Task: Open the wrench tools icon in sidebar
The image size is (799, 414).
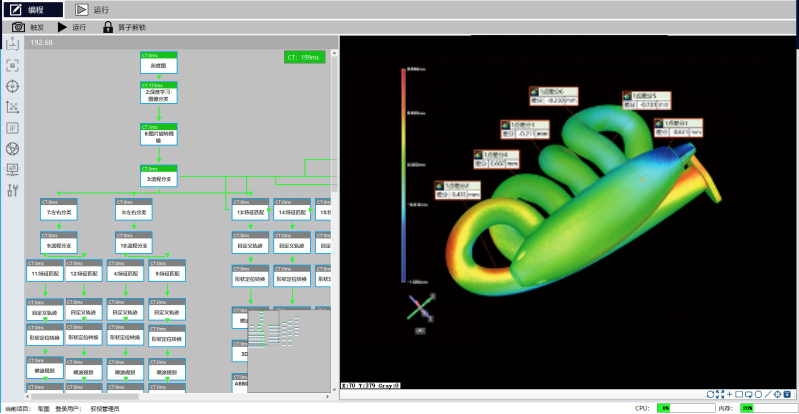Action: [x=13, y=191]
